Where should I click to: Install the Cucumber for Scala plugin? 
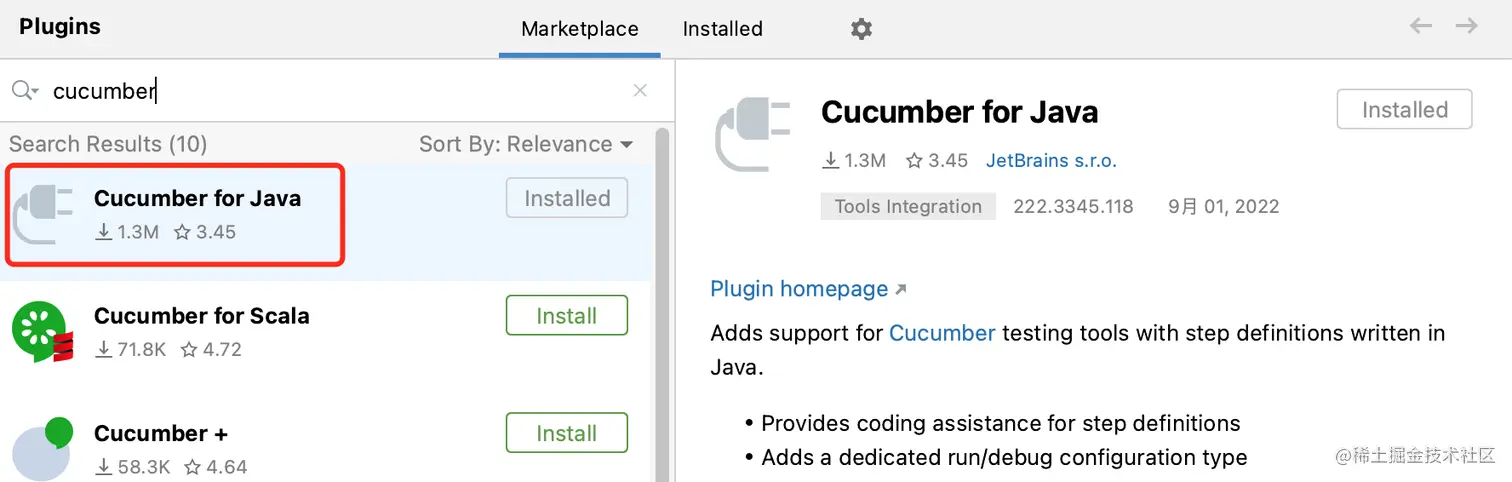pos(567,316)
